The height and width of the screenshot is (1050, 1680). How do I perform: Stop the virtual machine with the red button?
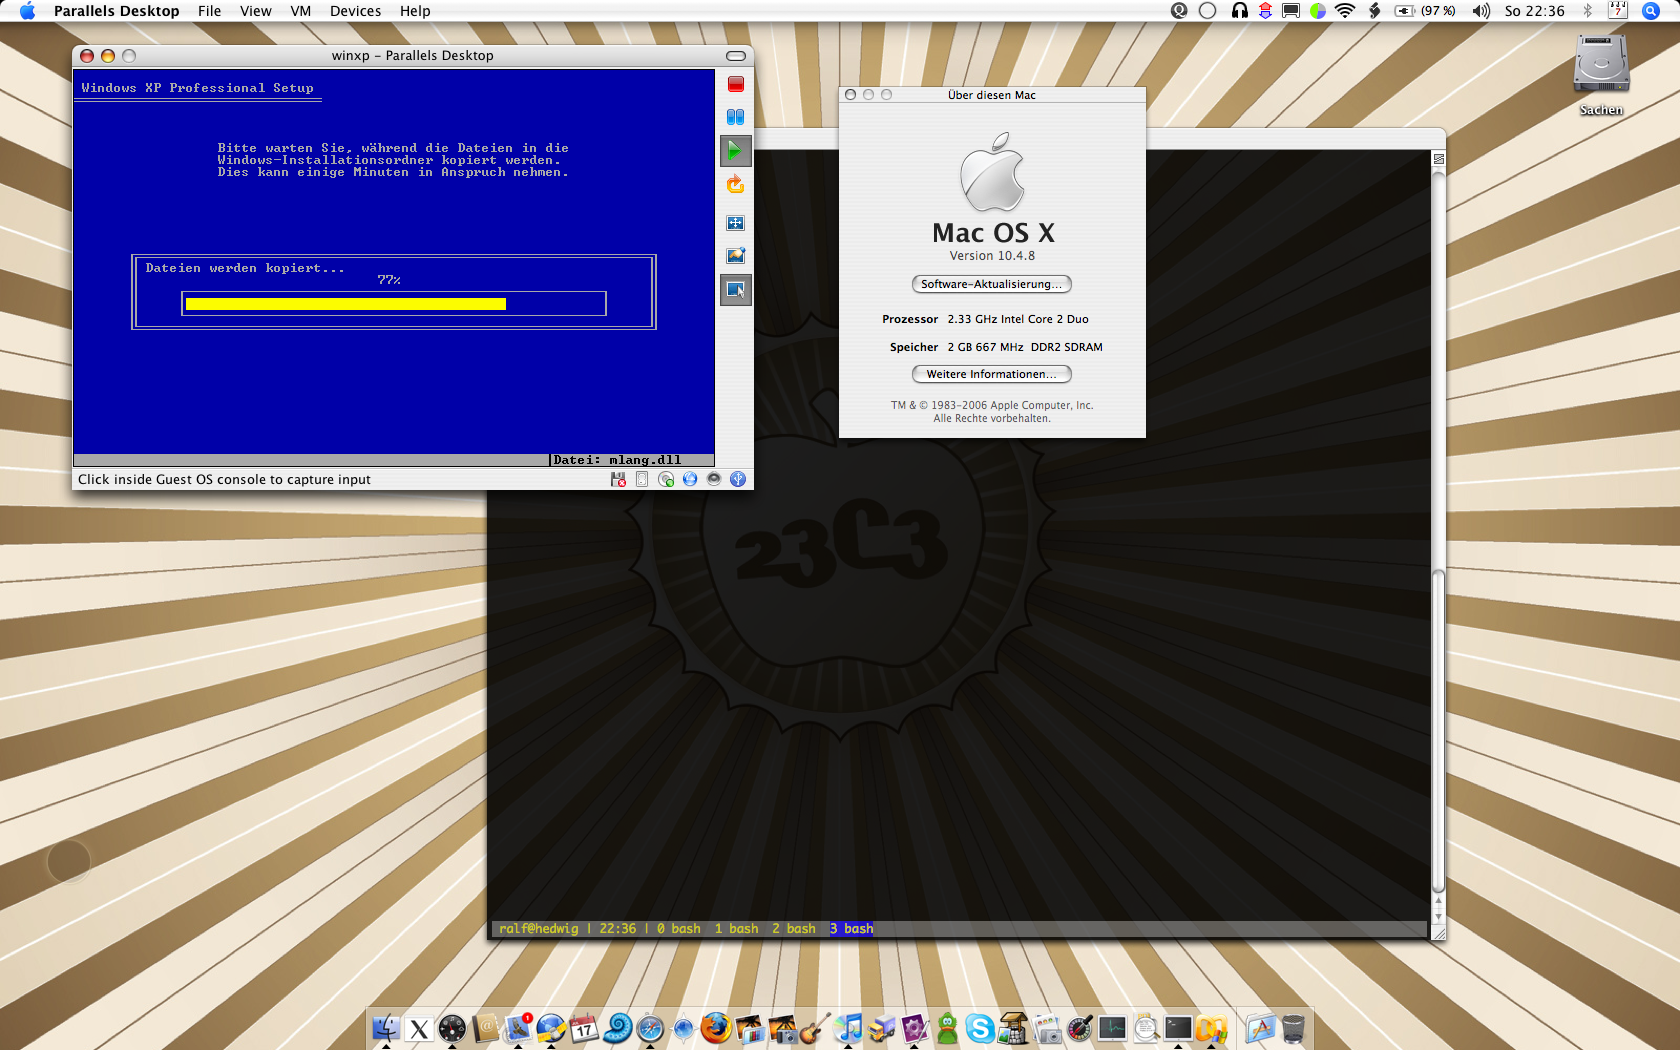pos(736,84)
